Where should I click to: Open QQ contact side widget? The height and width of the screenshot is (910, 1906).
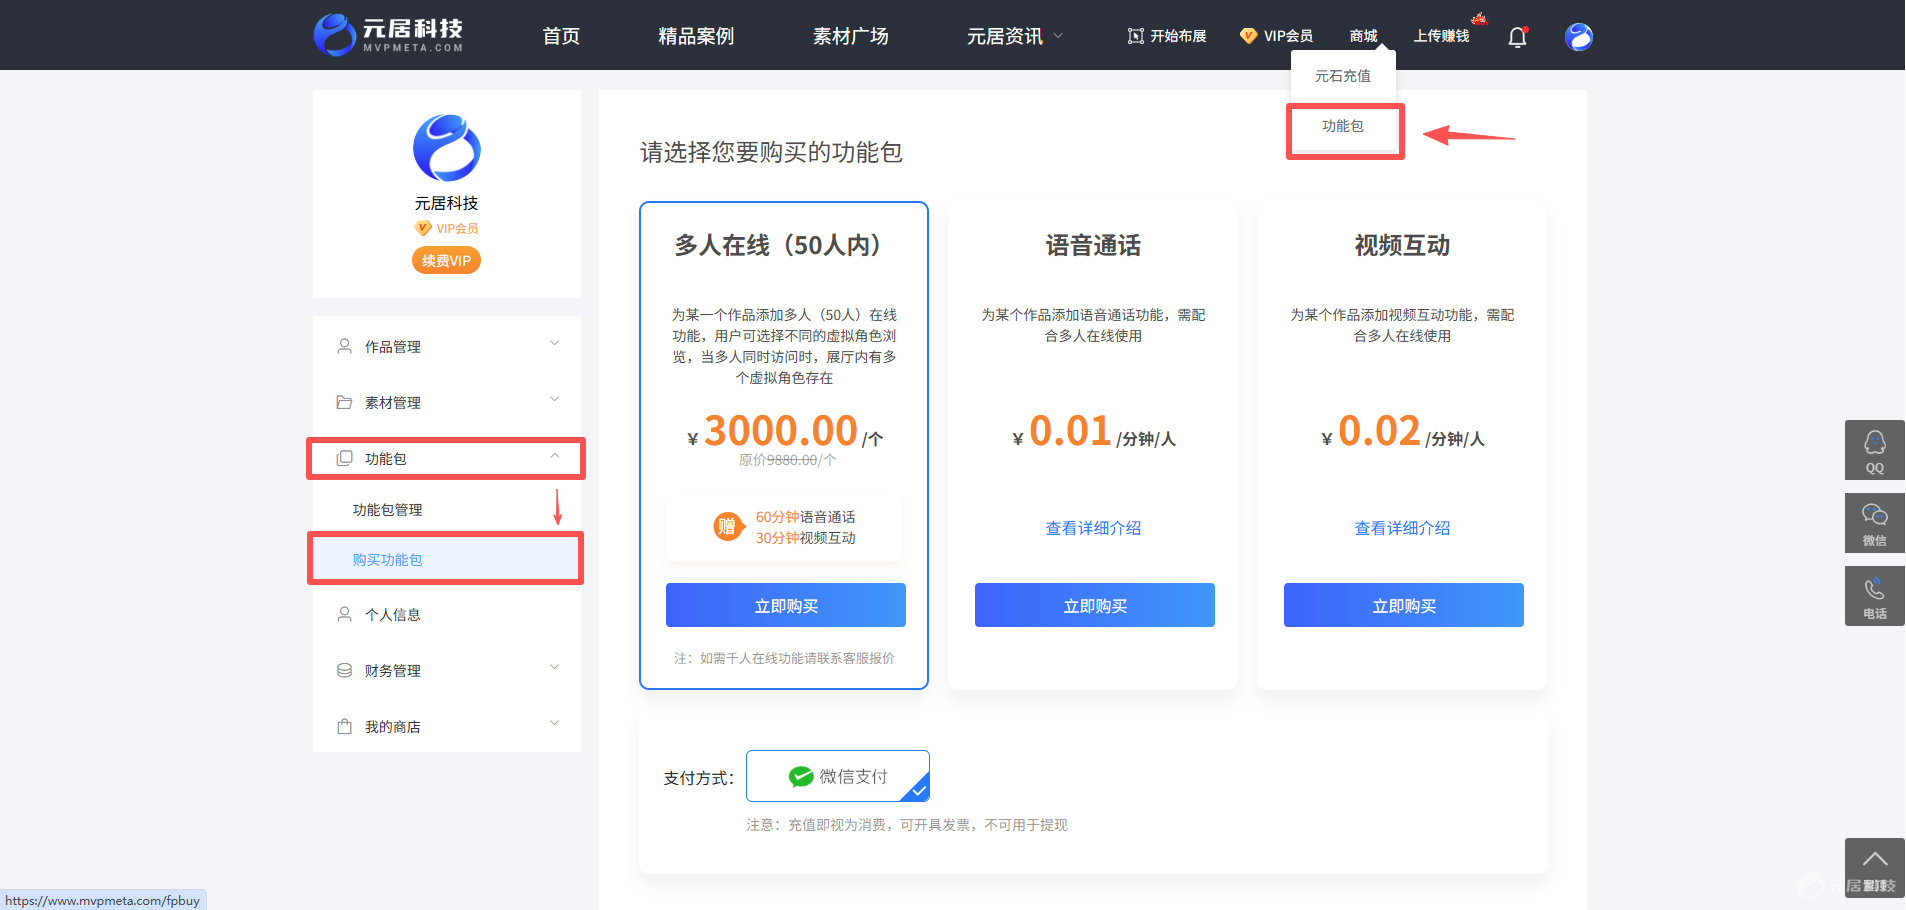(1874, 450)
